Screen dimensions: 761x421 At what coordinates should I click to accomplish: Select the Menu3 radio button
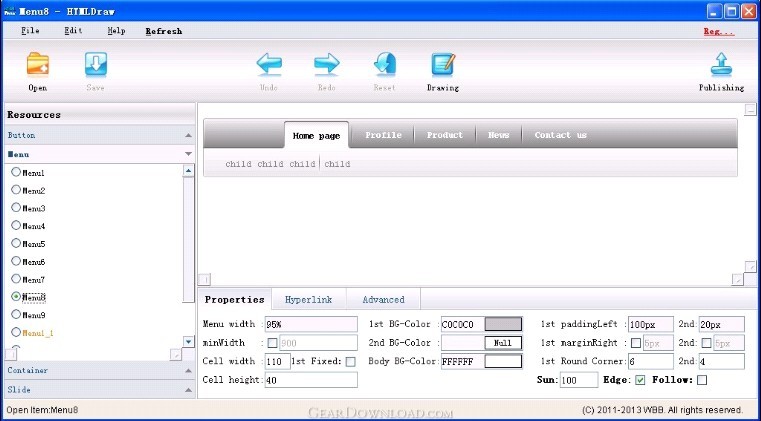pos(16,208)
